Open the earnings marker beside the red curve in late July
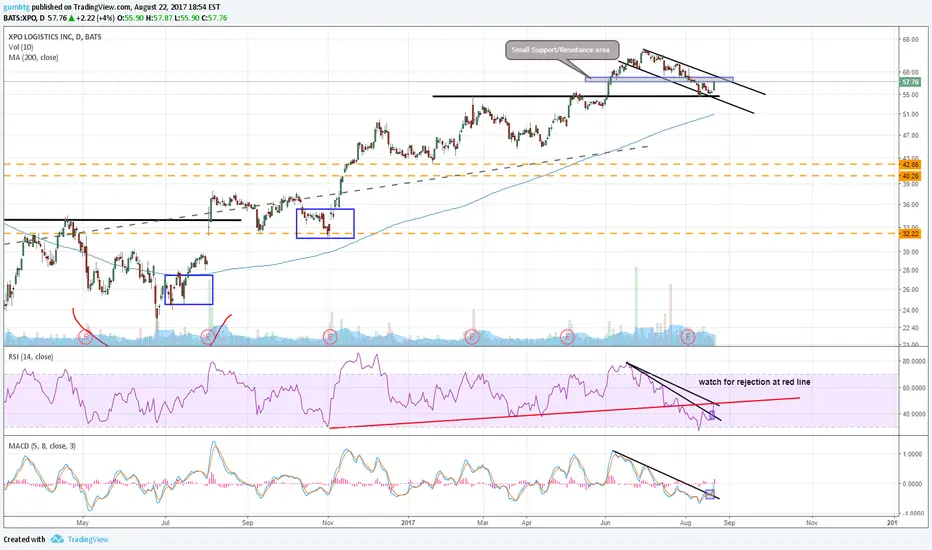The image size is (932, 550). coord(207,337)
